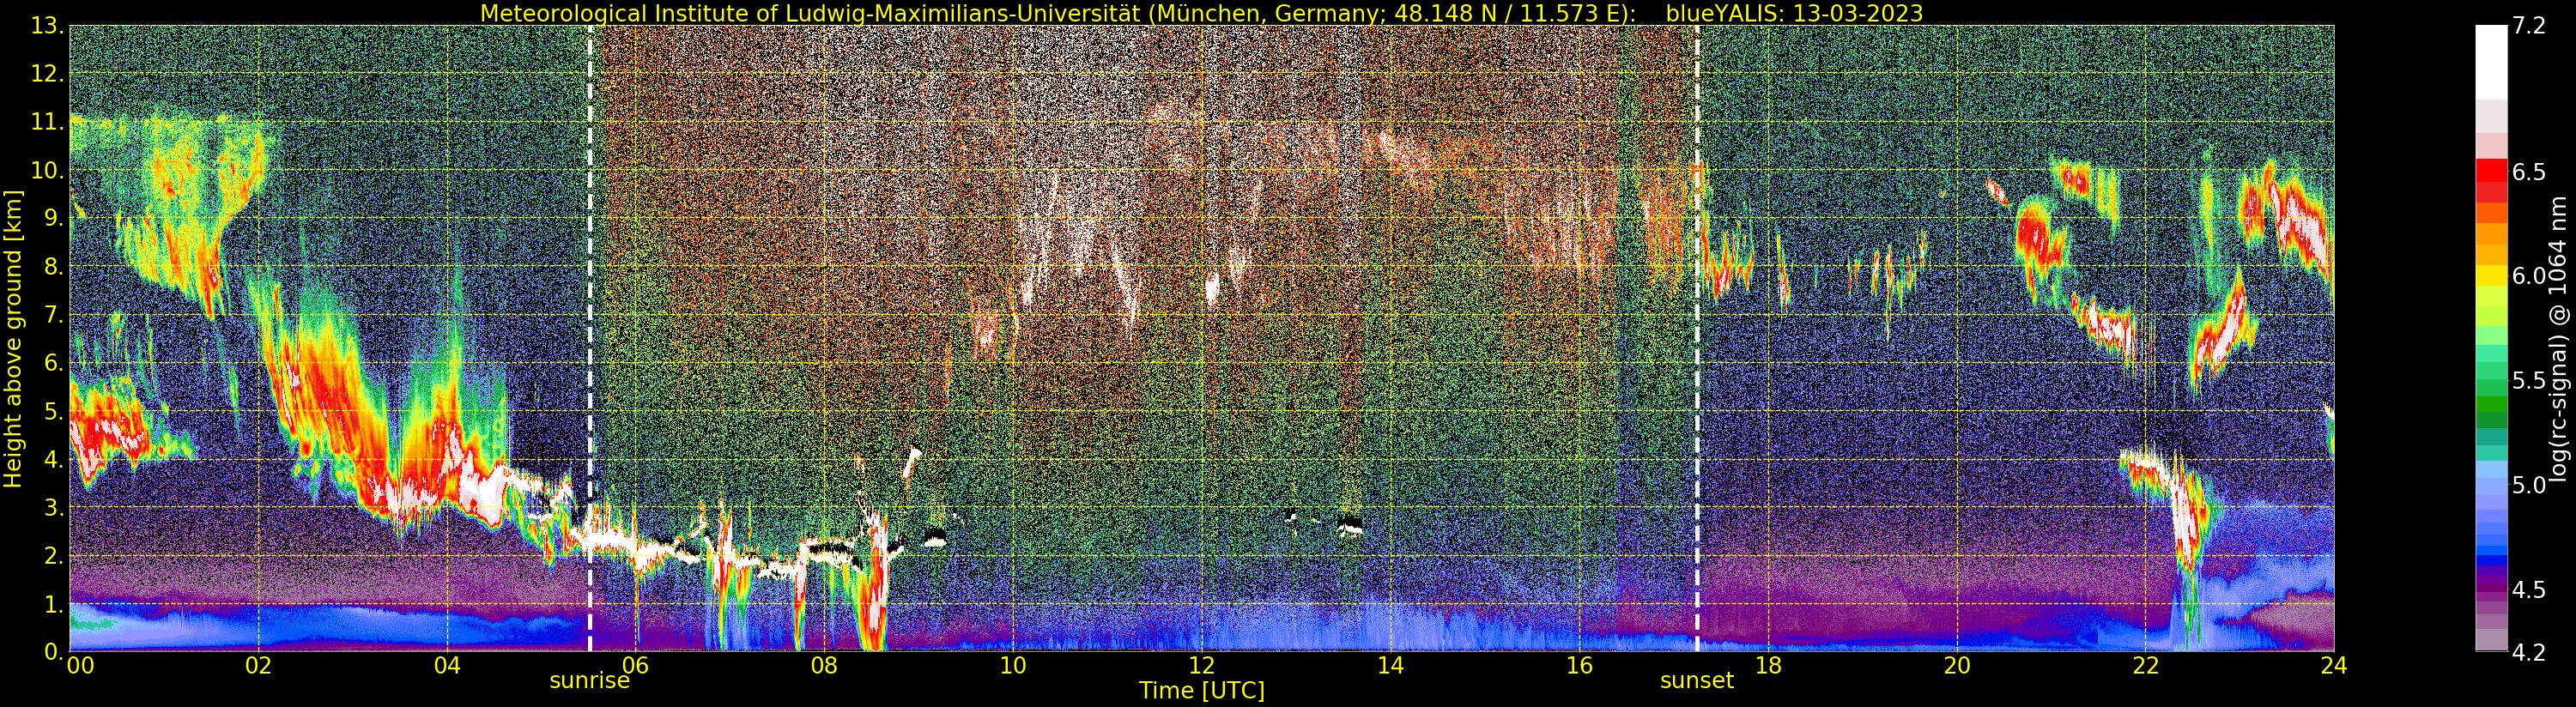Screen dimensions: 2576x707
Task: Click the 'Time [UTC]' axis label
Action: click(1201, 691)
